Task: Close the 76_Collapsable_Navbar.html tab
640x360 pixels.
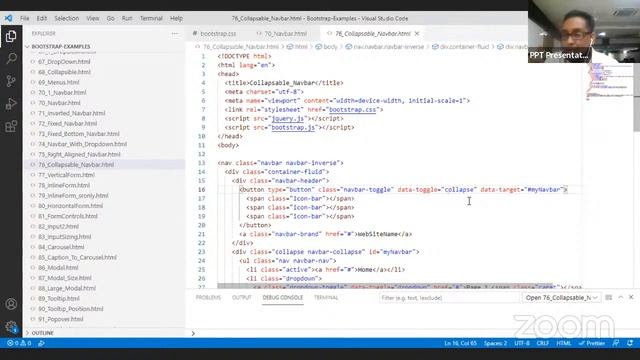Action: 417,33
